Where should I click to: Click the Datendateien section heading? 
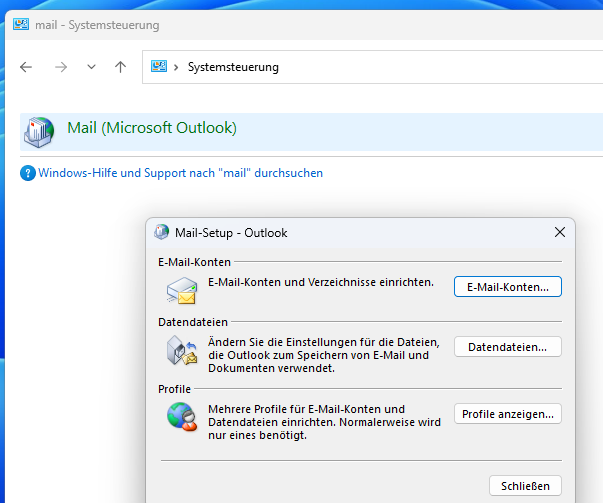tap(193, 322)
